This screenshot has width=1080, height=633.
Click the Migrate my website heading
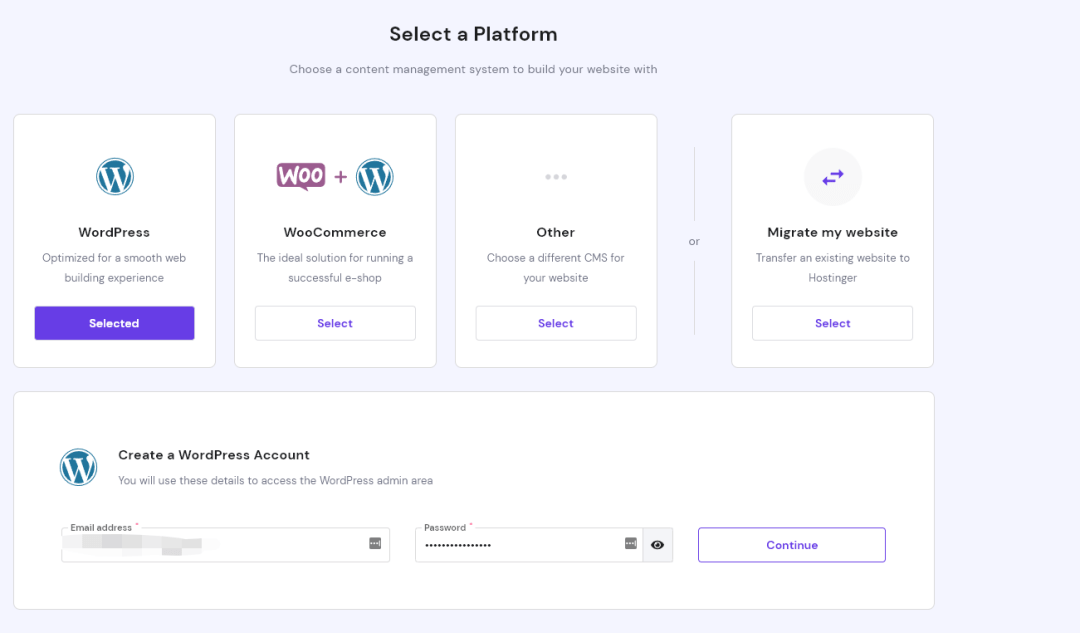click(832, 232)
